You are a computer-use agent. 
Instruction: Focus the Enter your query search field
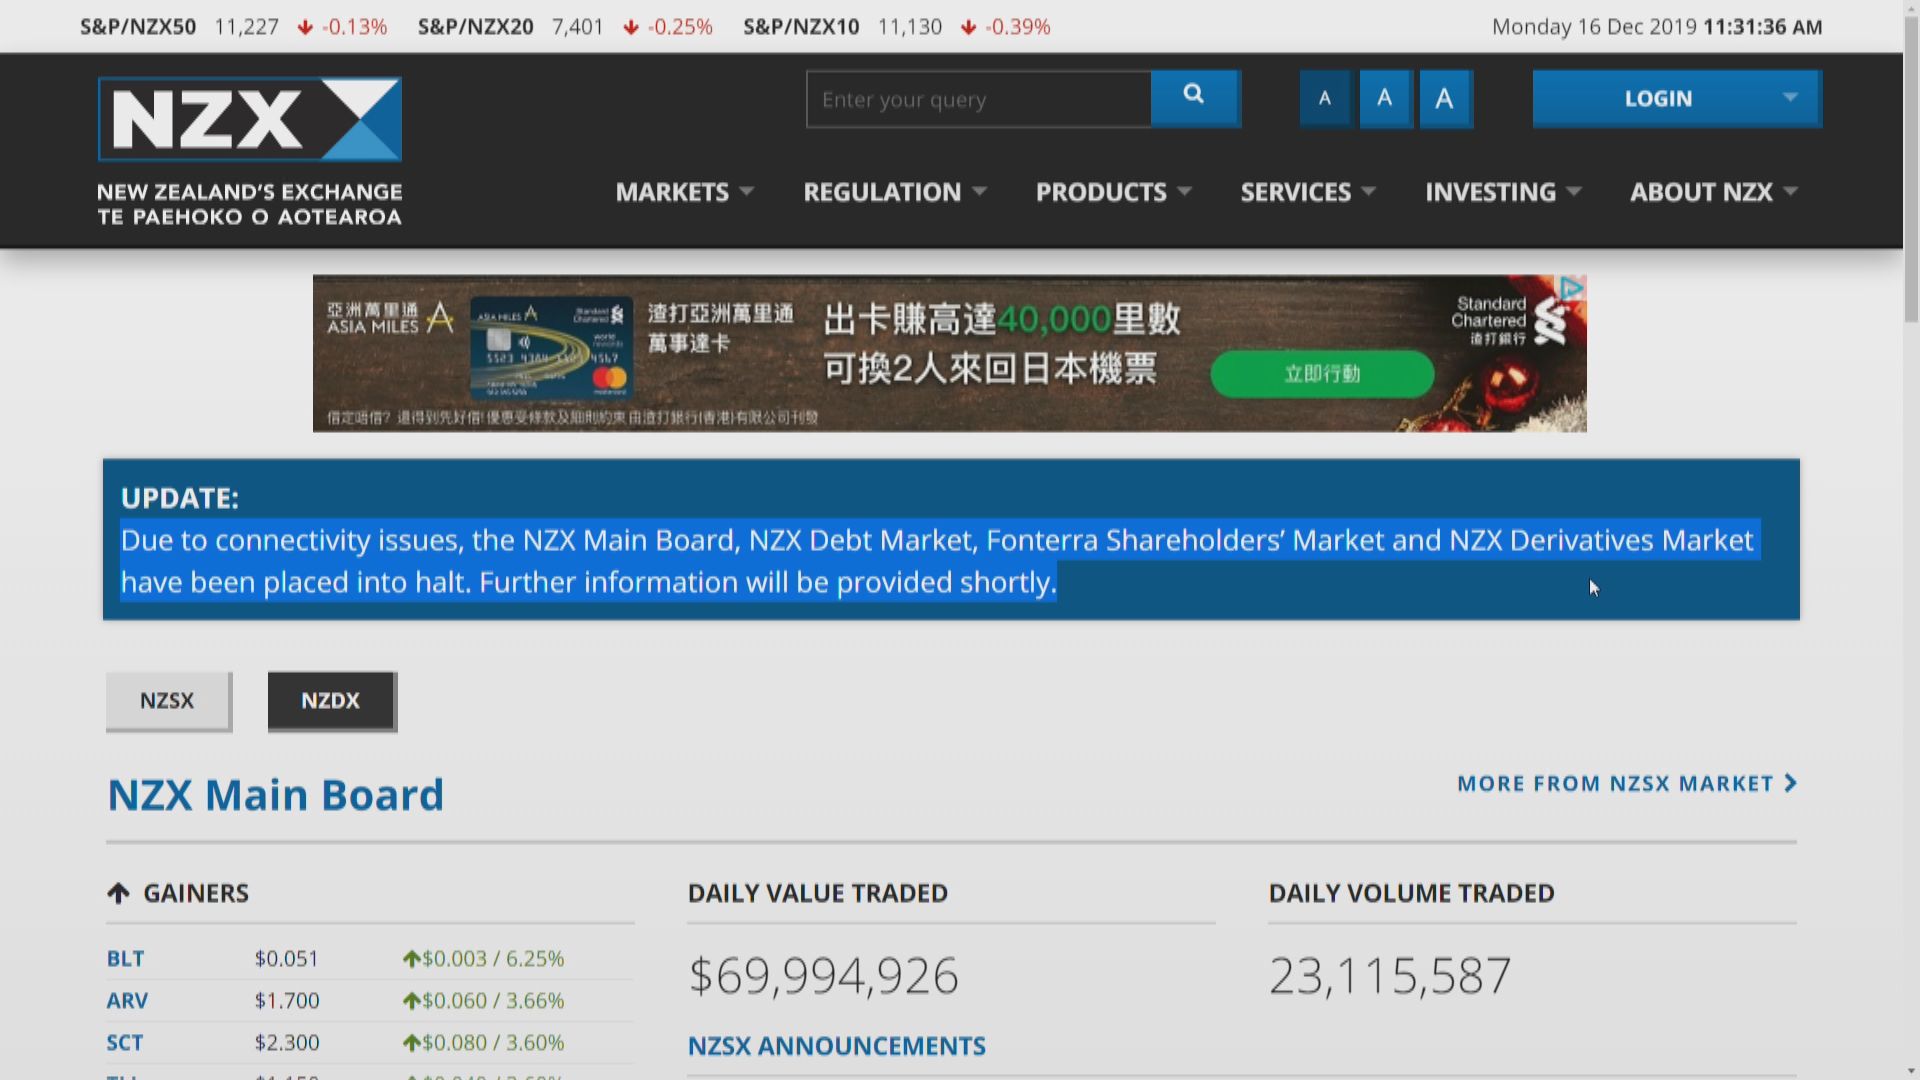pos(978,99)
